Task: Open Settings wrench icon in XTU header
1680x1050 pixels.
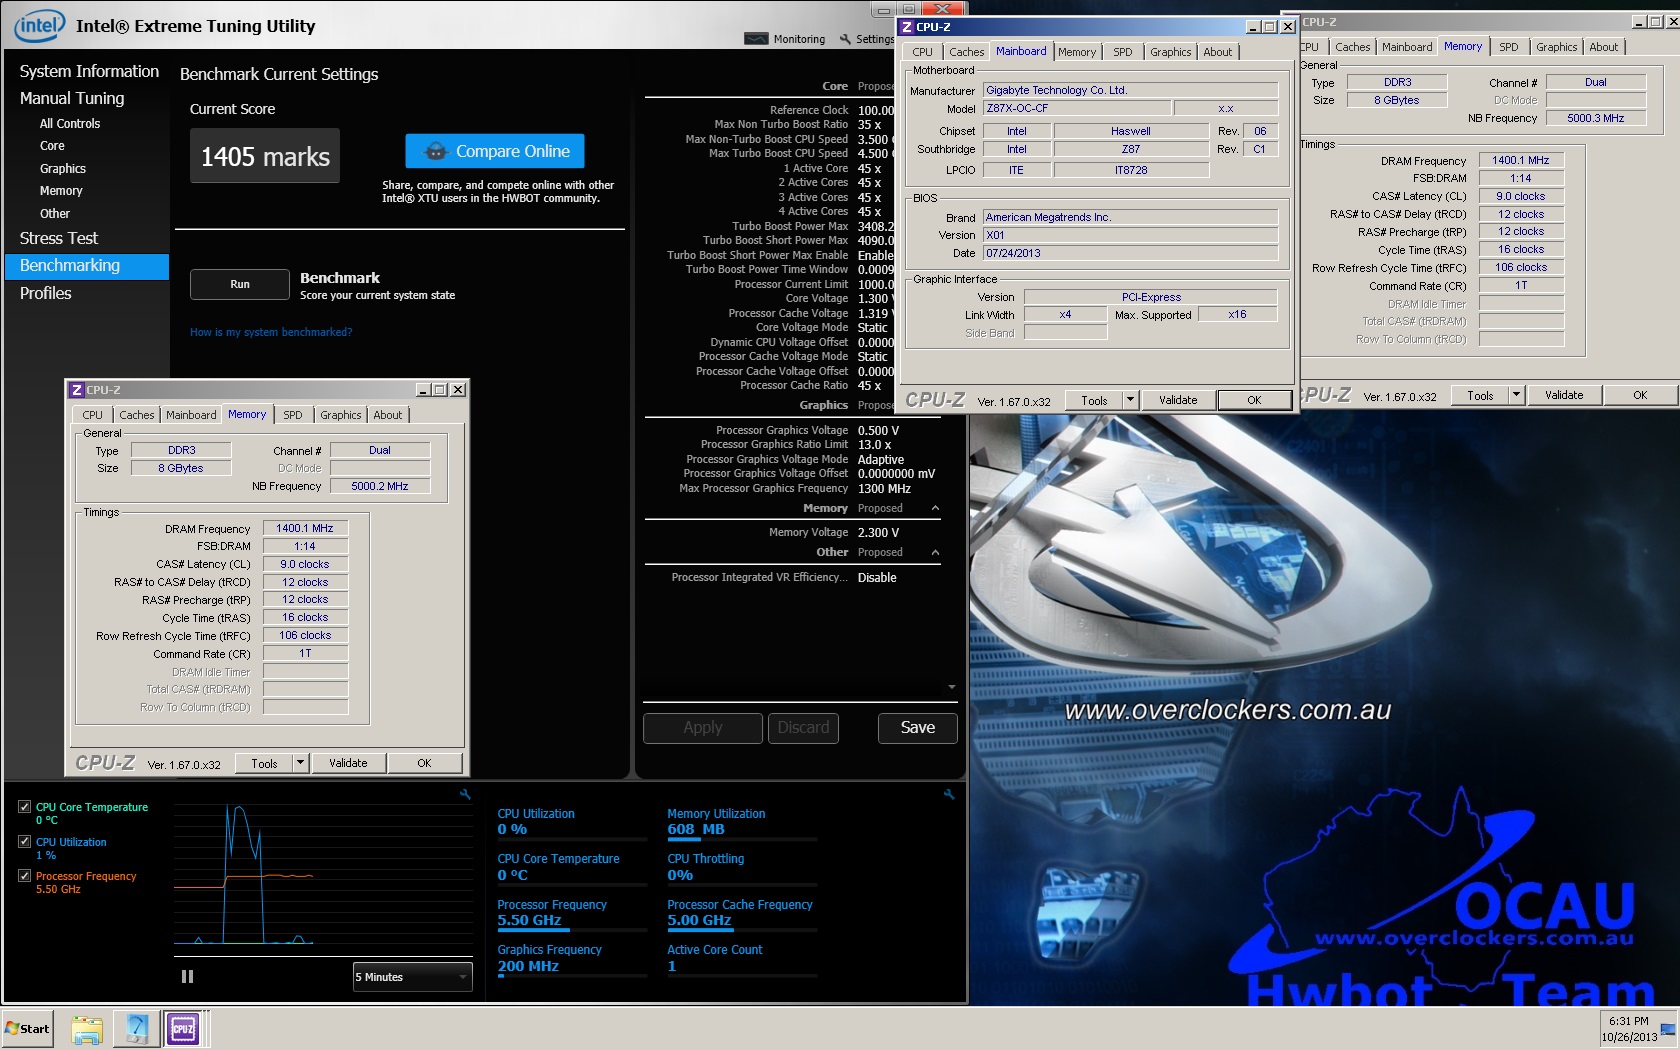Action: pyautogui.click(x=846, y=39)
